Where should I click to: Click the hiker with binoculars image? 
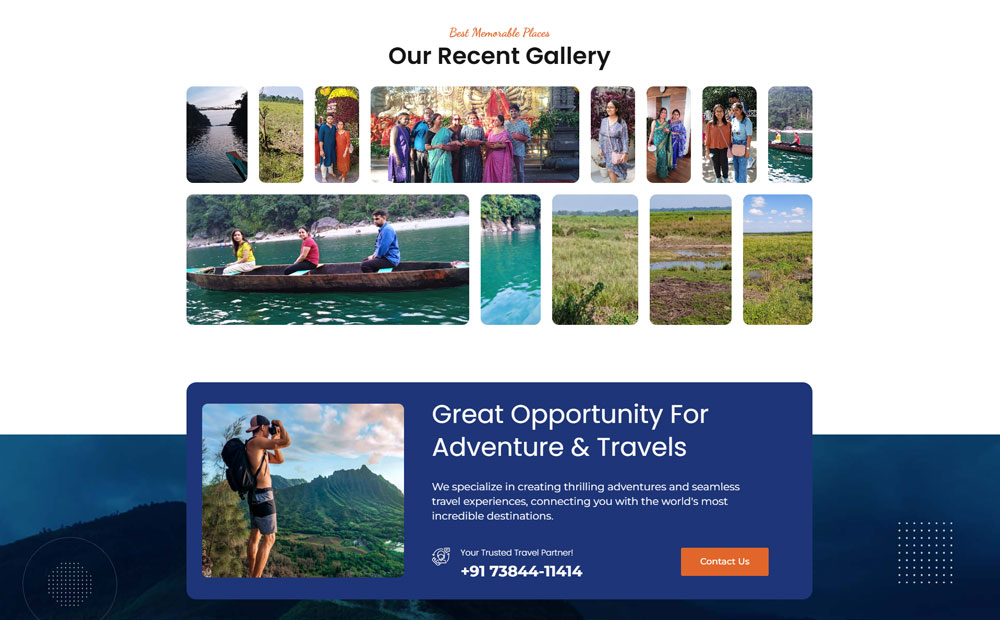pos(303,491)
